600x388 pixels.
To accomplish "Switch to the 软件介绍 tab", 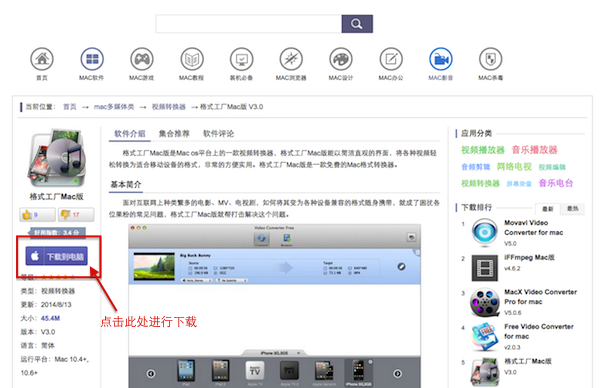I will pos(130,134).
